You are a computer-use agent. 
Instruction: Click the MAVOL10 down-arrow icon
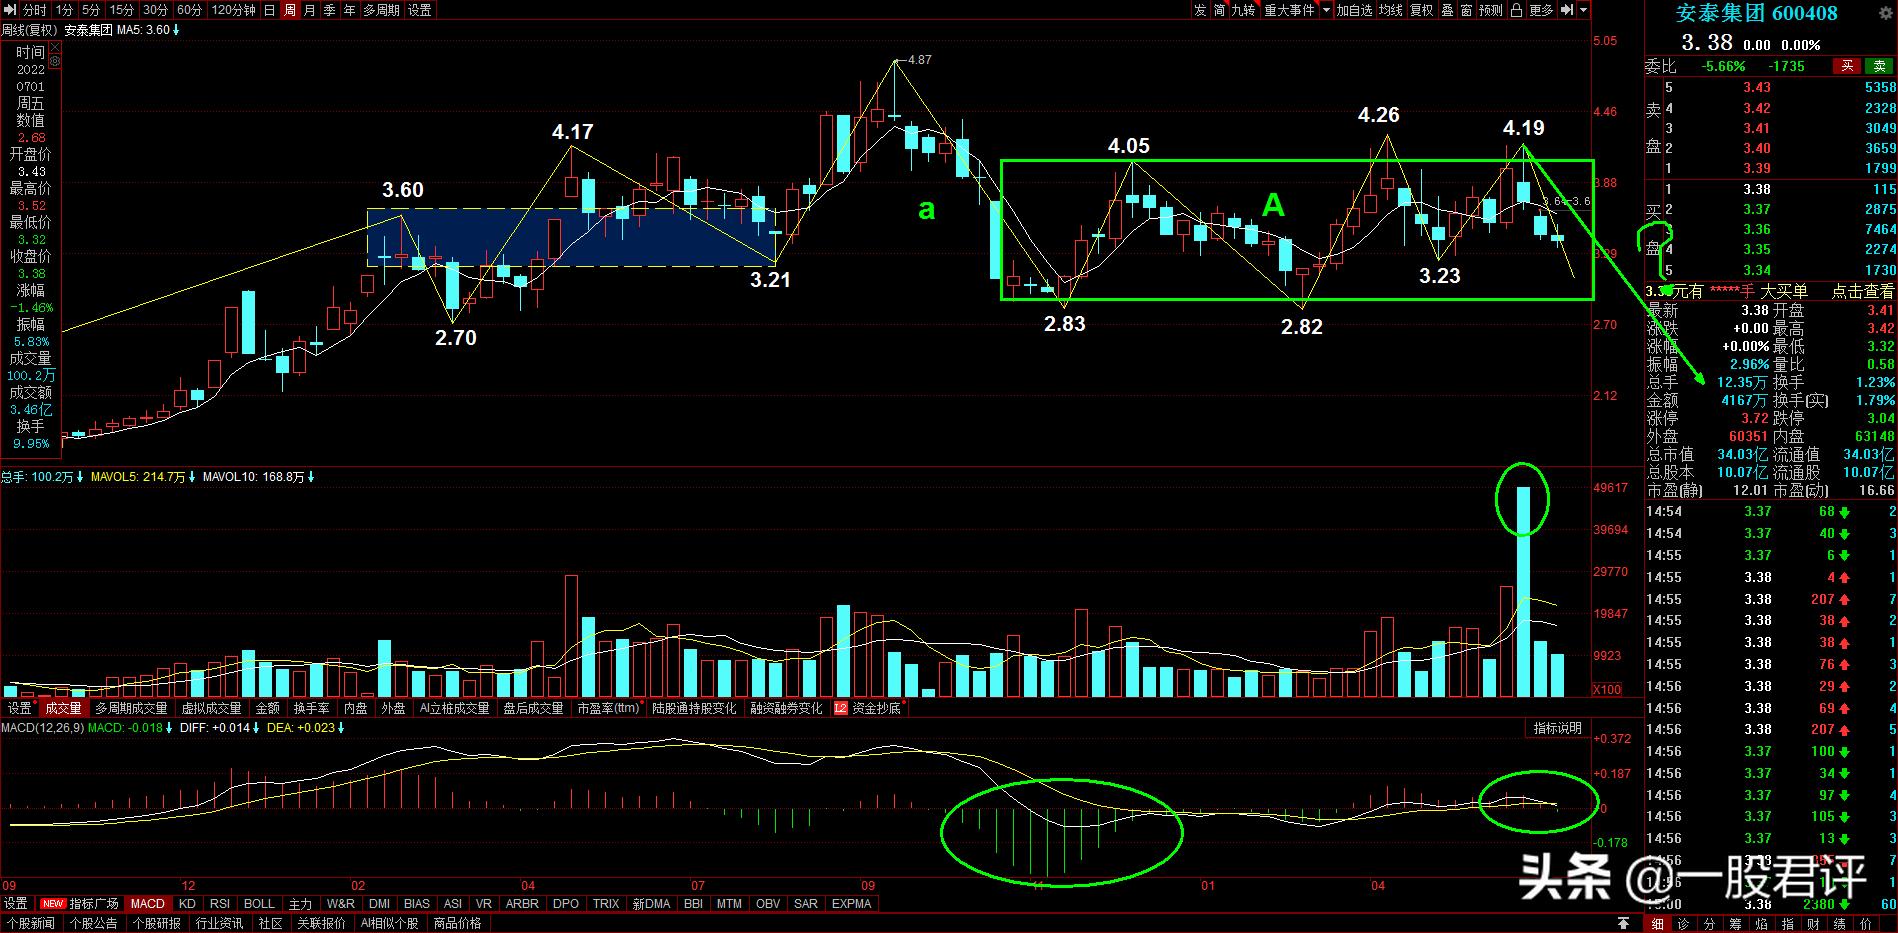311,477
